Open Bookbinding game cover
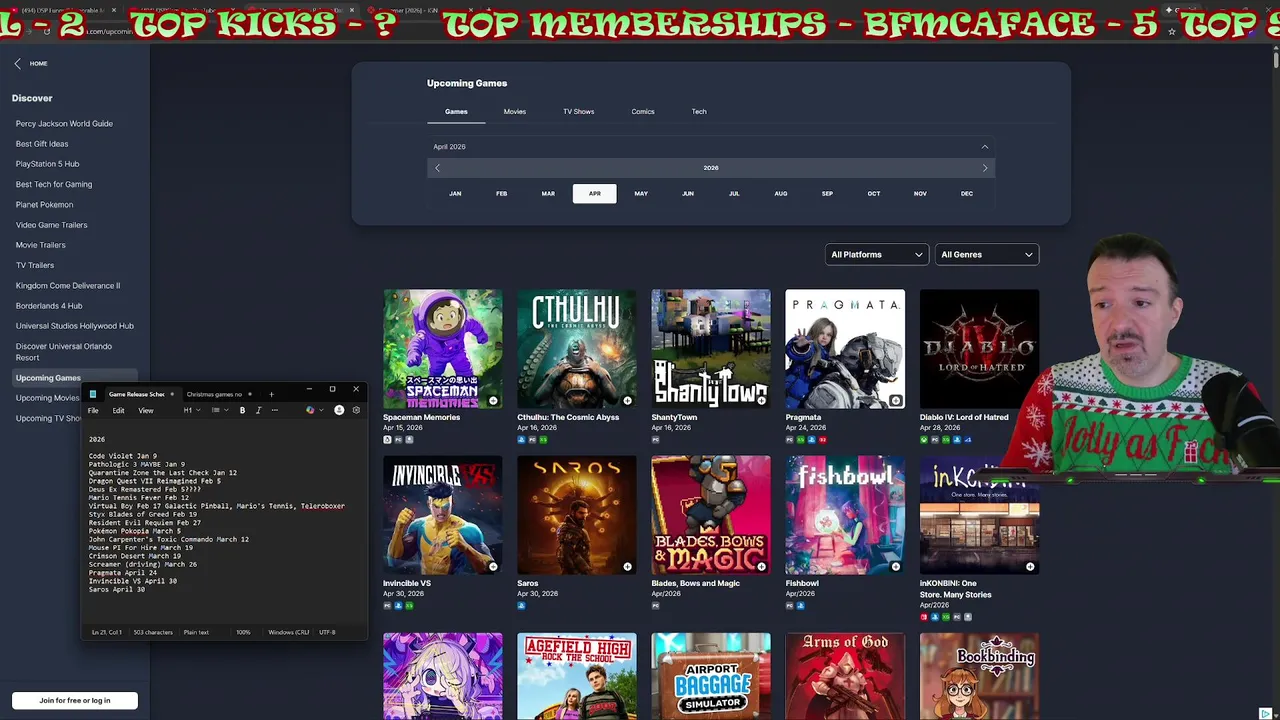Viewport: 1280px width, 720px height. 979,676
